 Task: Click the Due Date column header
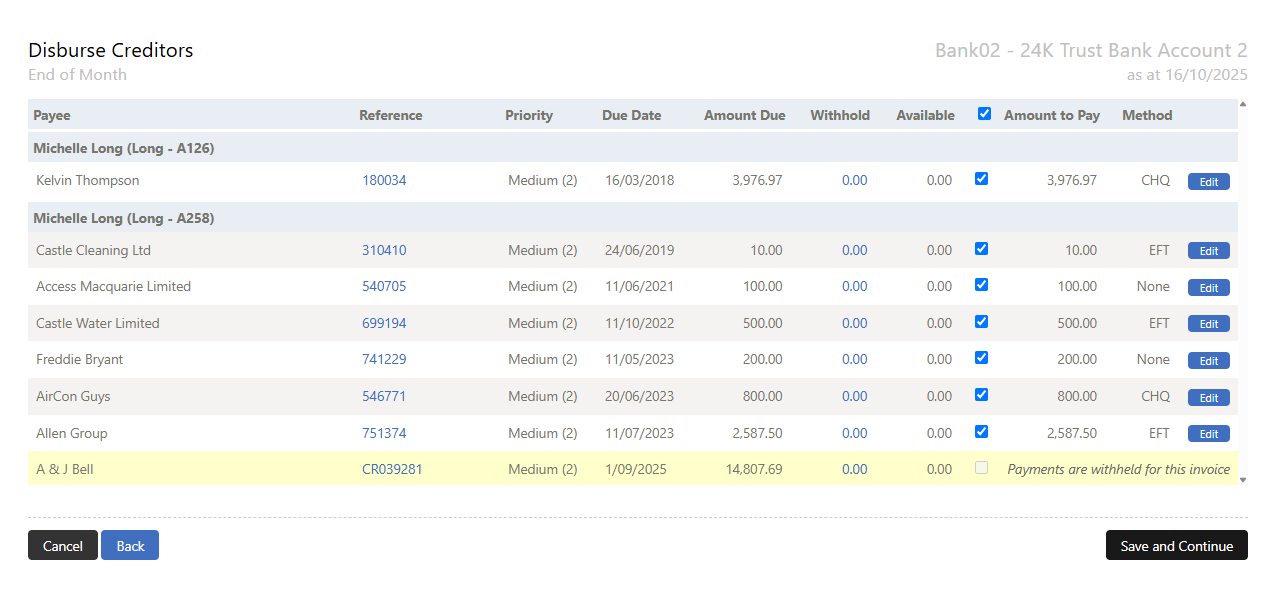point(631,115)
